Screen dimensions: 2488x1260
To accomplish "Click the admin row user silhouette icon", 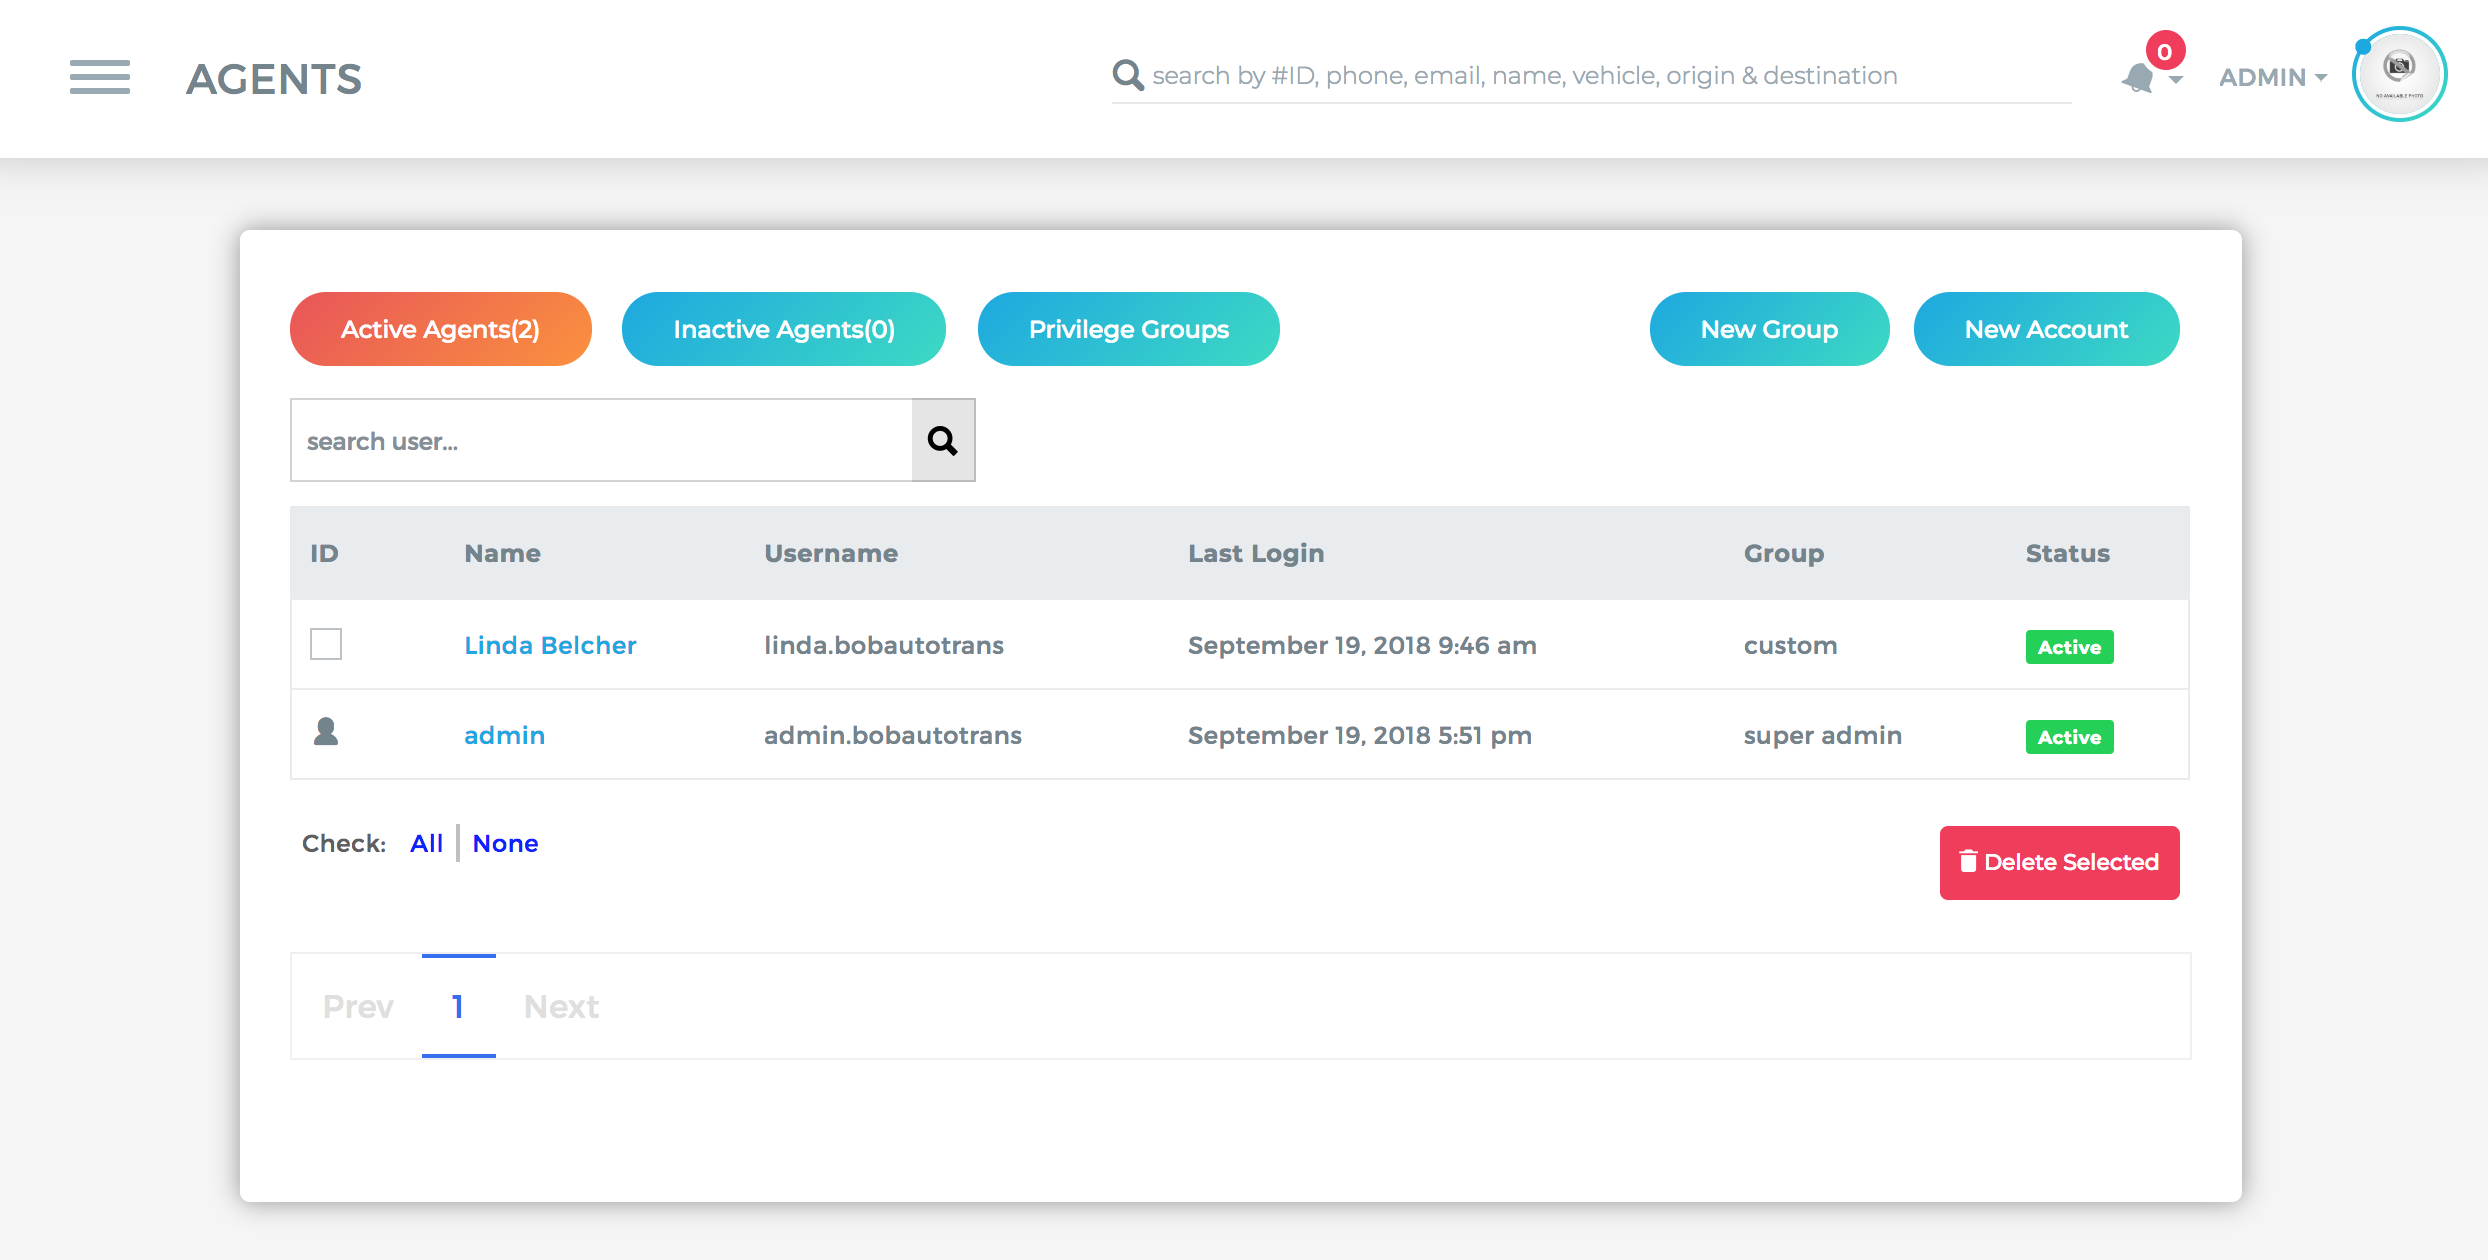I will (x=326, y=732).
